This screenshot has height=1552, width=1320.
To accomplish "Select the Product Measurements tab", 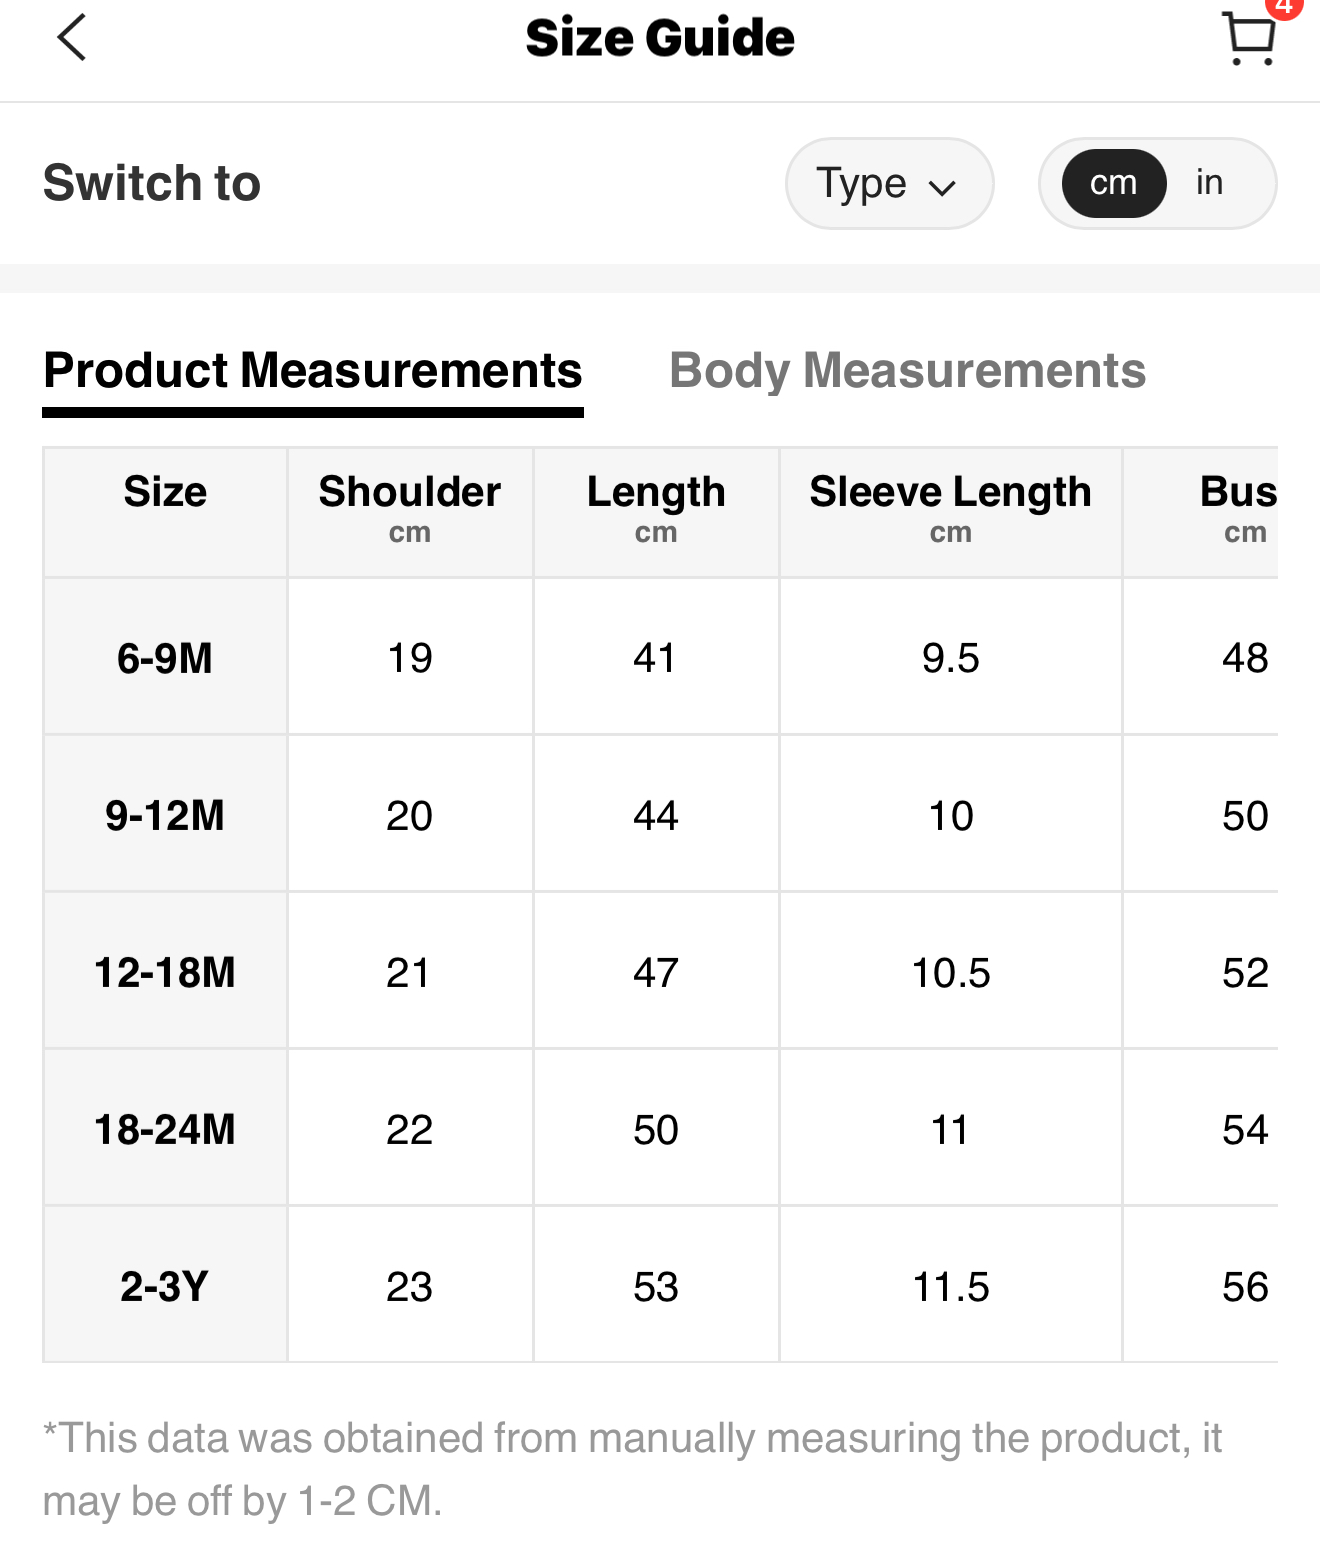I will coord(312,371).
